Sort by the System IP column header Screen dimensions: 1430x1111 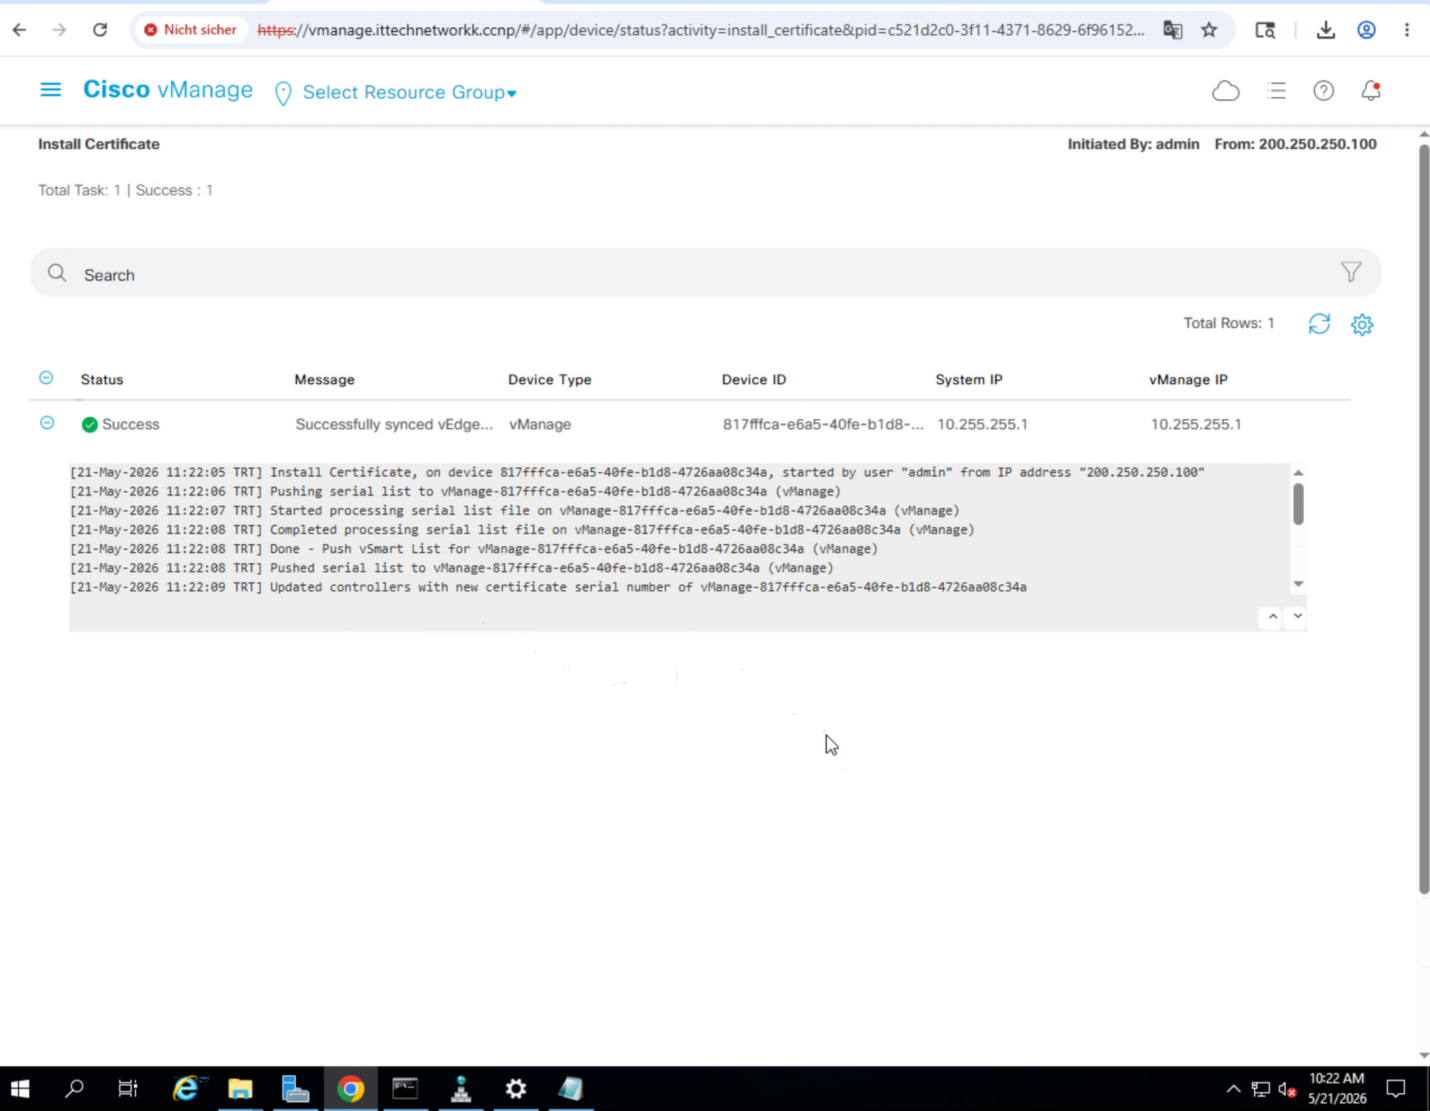tap(968, 380)
